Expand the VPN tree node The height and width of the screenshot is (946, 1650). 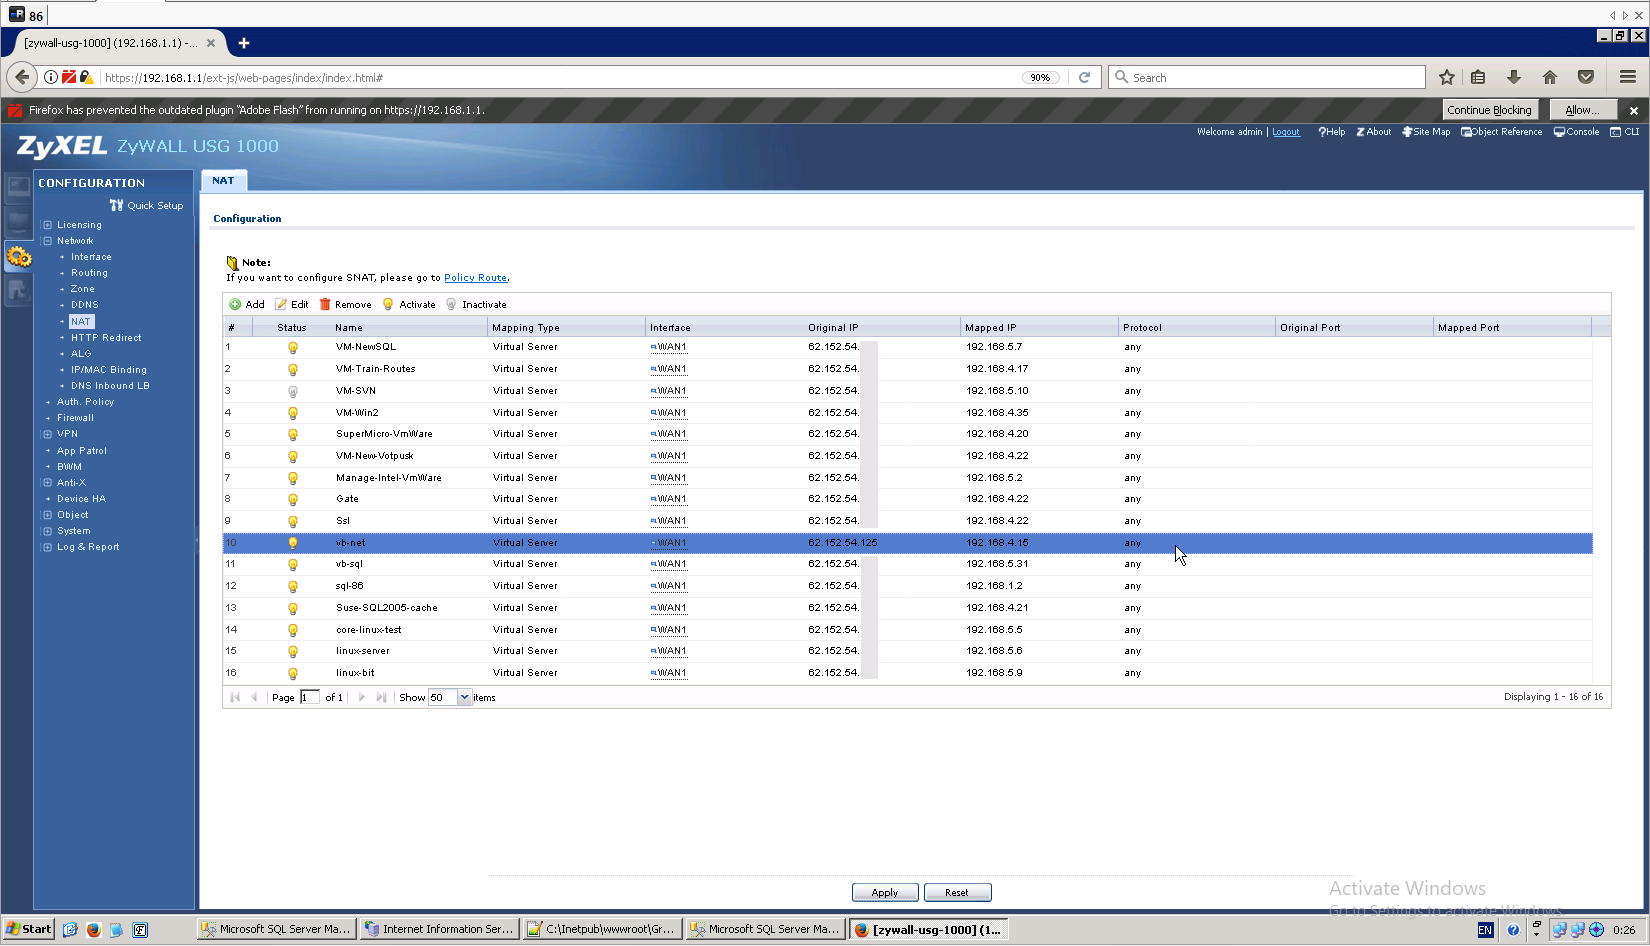(47, 434)
